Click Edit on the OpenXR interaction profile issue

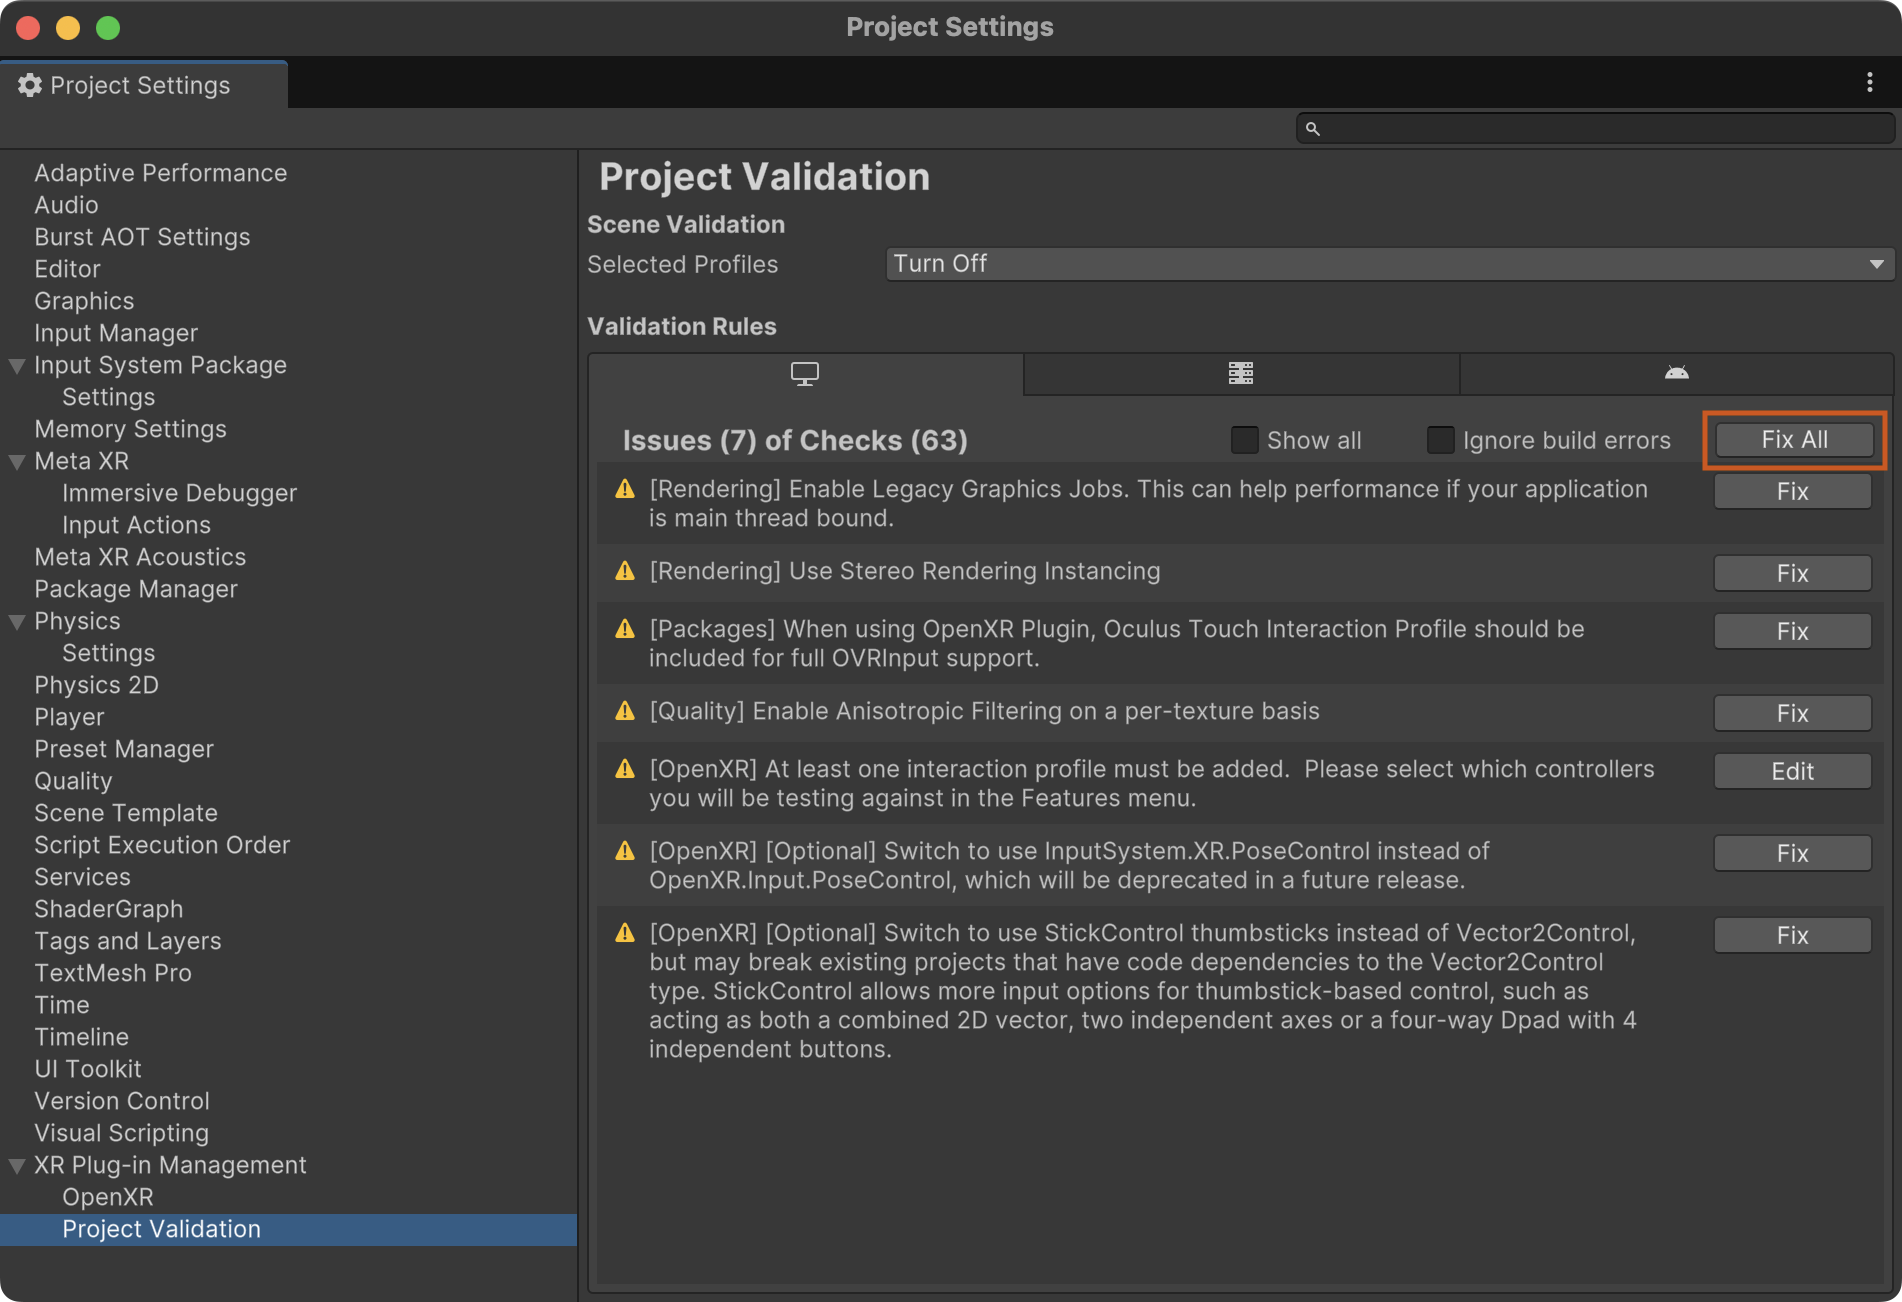(x=1791, y=771)
